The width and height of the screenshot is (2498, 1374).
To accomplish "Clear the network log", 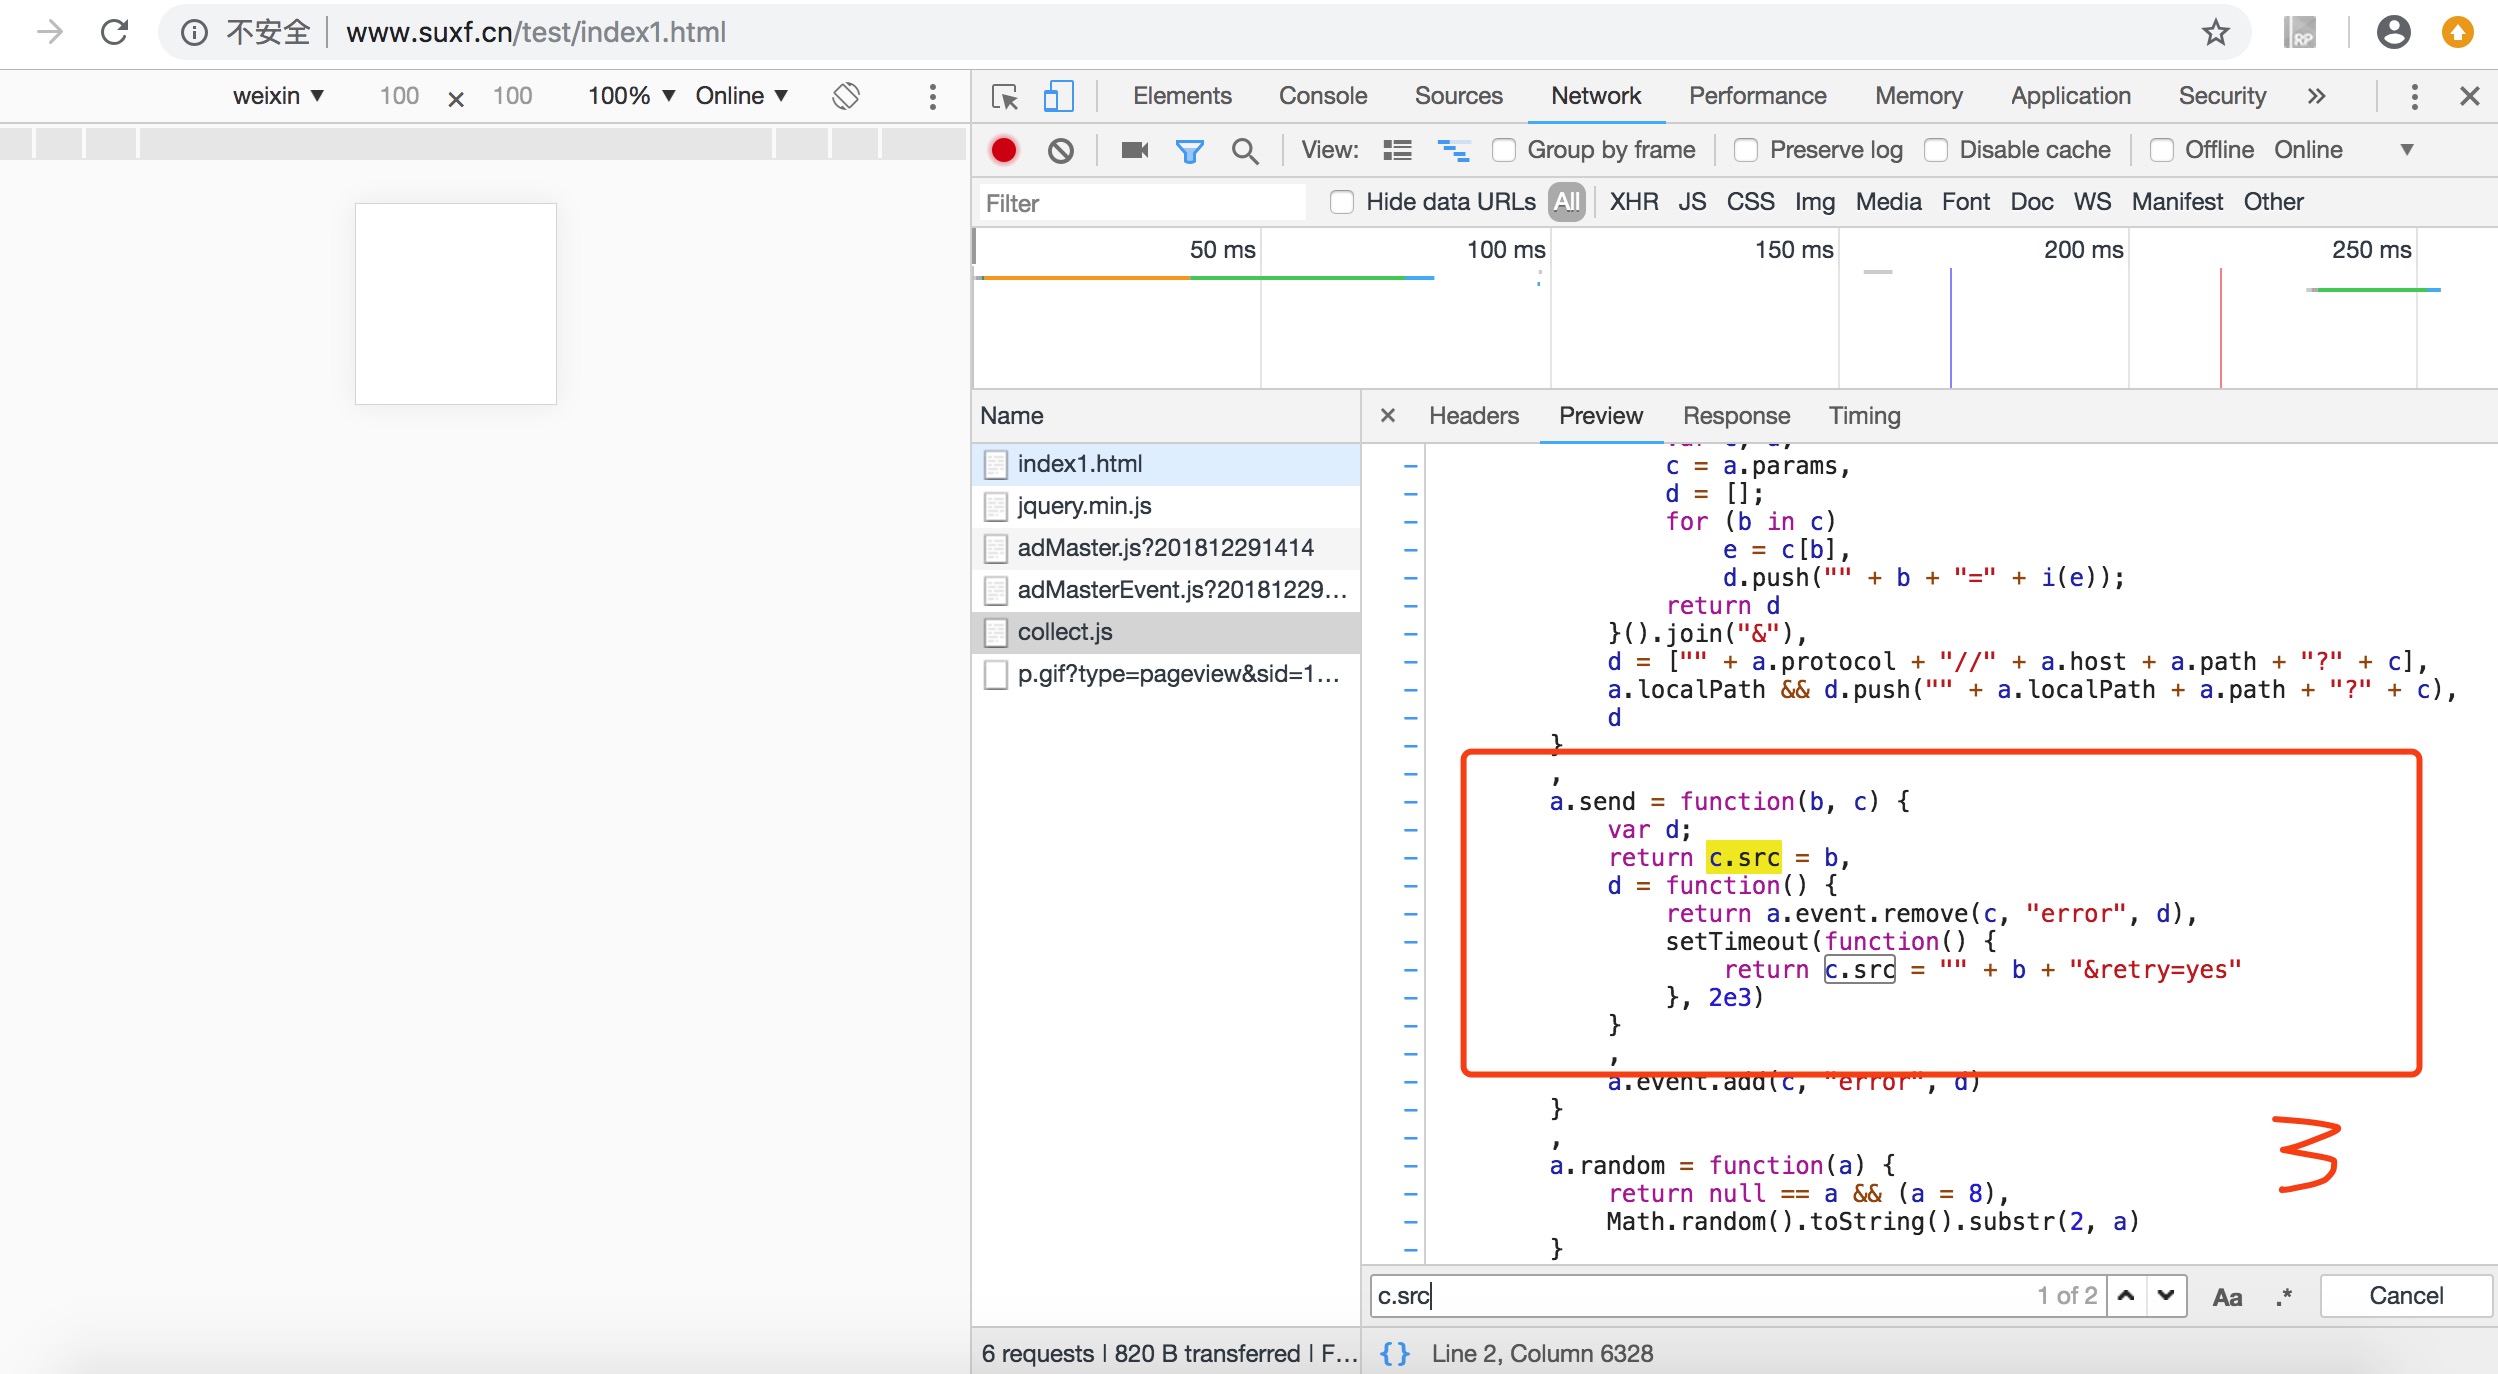I will [x=1060, y=150].
